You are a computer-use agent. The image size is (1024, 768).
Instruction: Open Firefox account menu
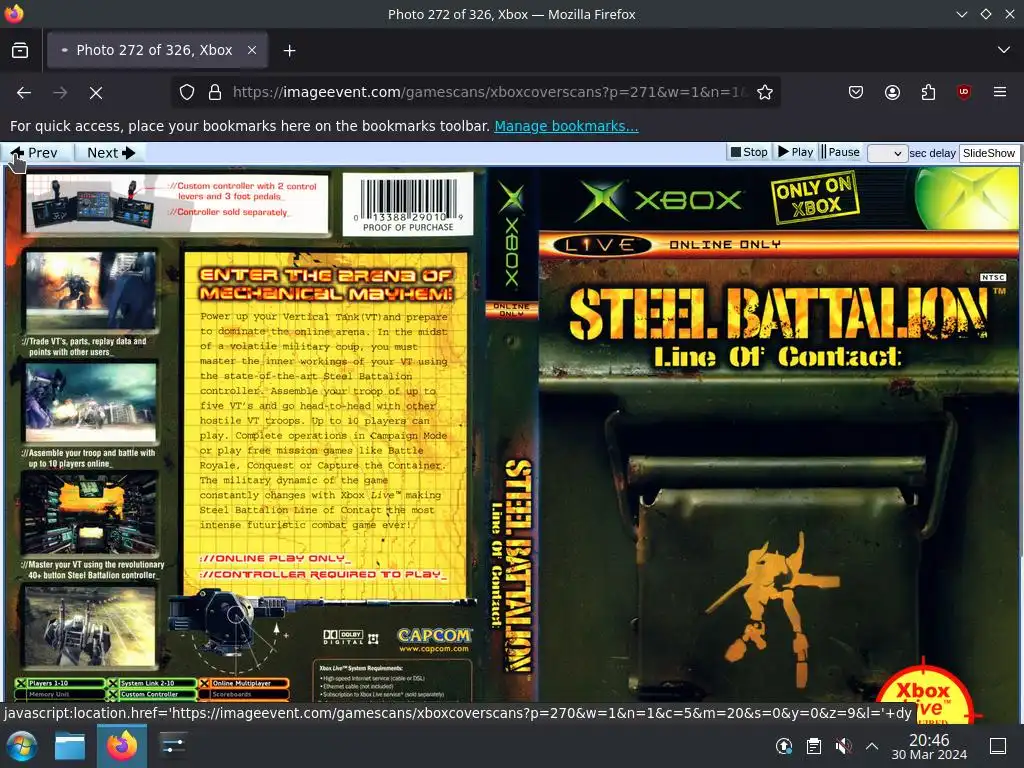[892, 93]
